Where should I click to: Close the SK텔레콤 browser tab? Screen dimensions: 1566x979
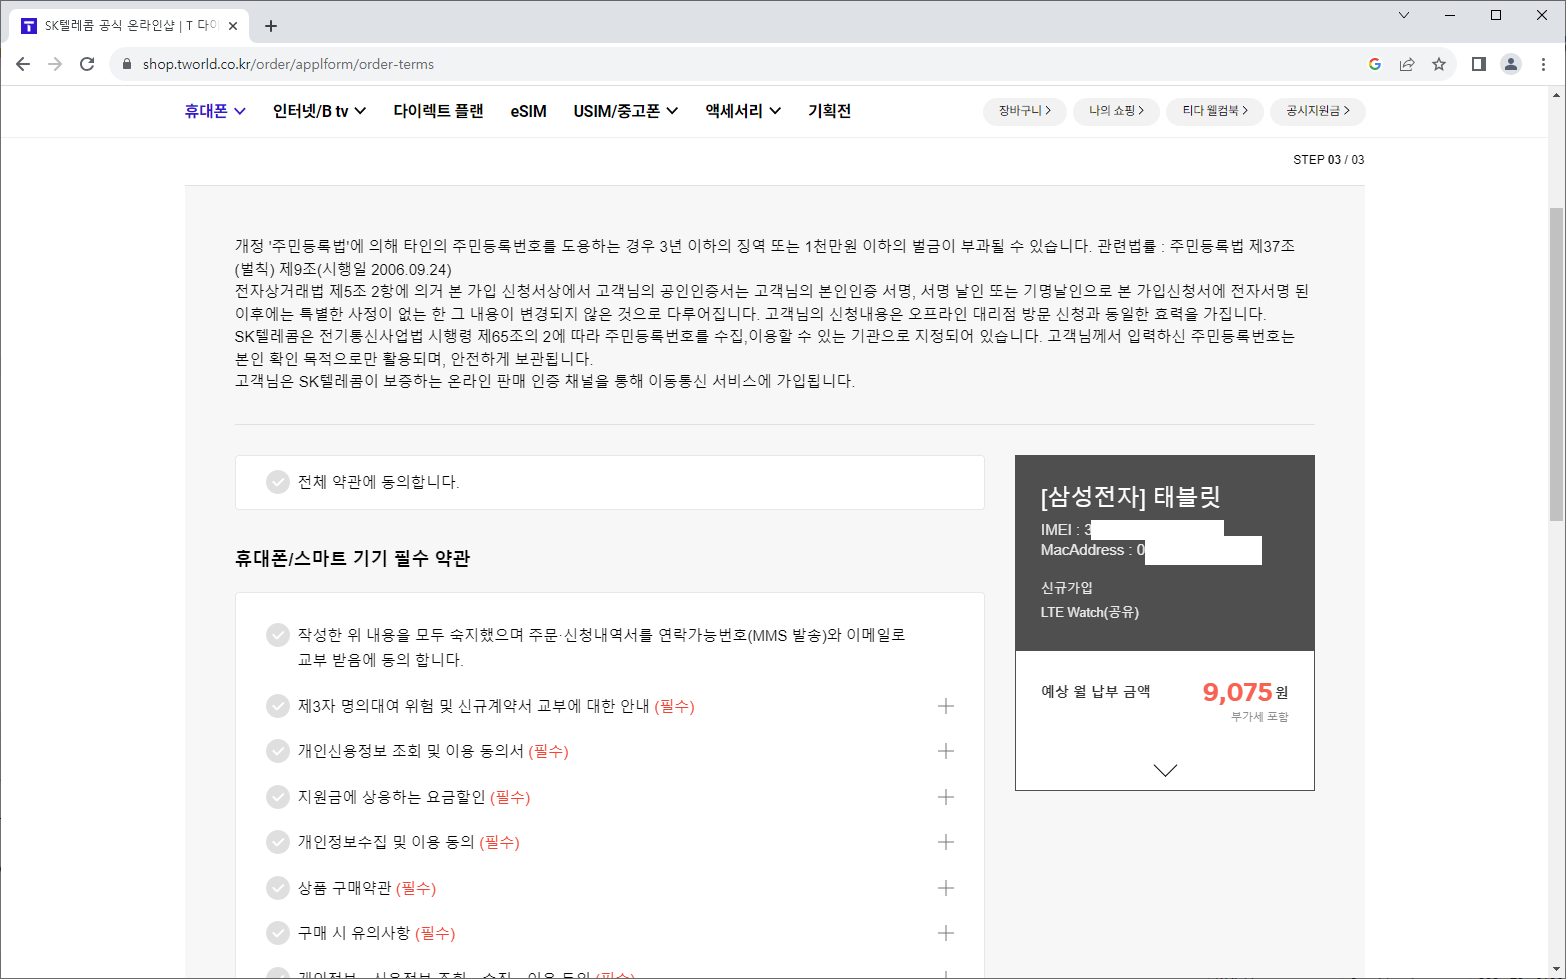[x=234, y=26]
